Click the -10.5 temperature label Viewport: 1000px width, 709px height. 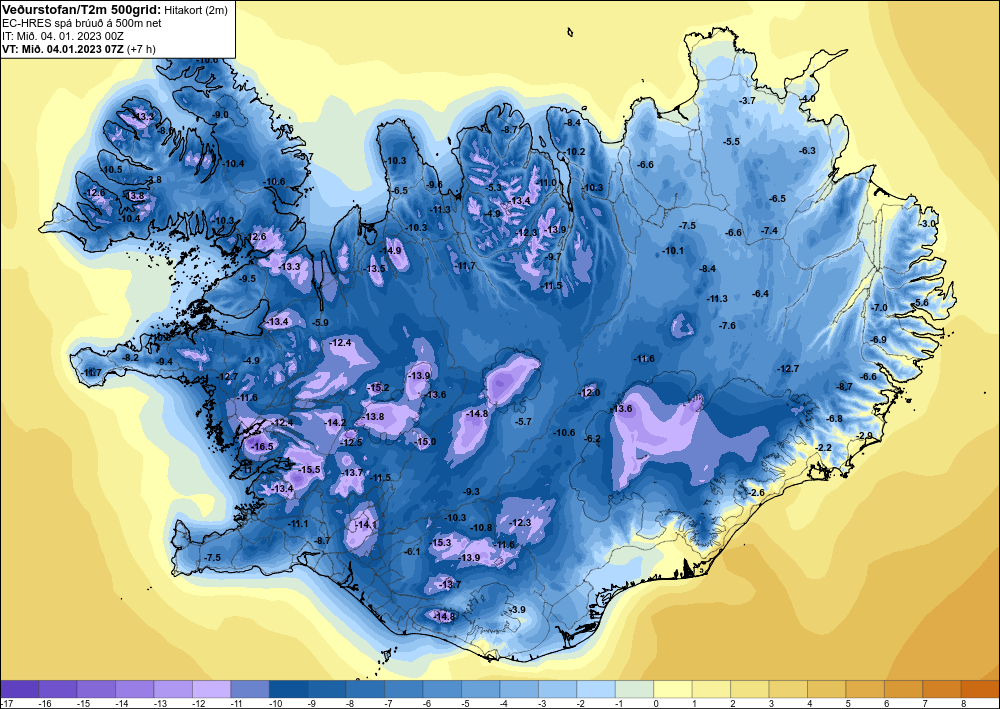(x=111, y=170)
